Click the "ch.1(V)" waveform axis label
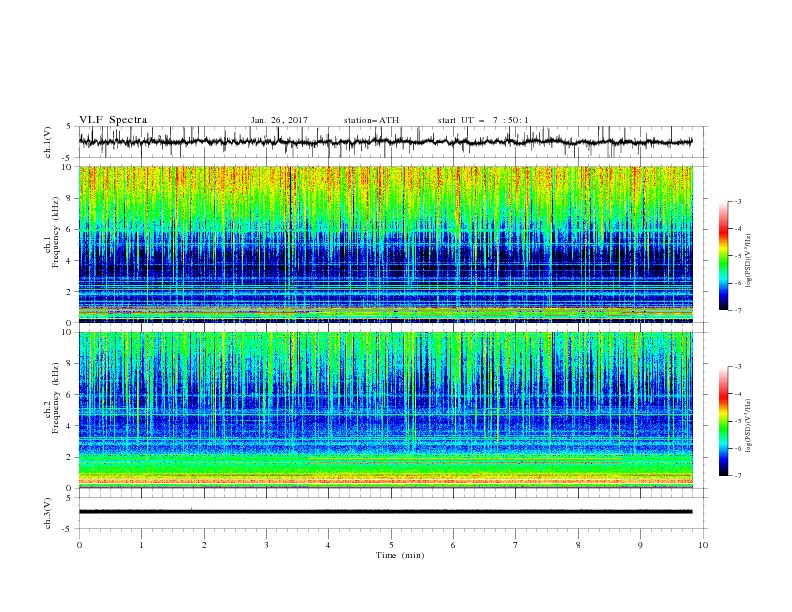Viewport: 792px width, 612px height. tap(48, 142)
